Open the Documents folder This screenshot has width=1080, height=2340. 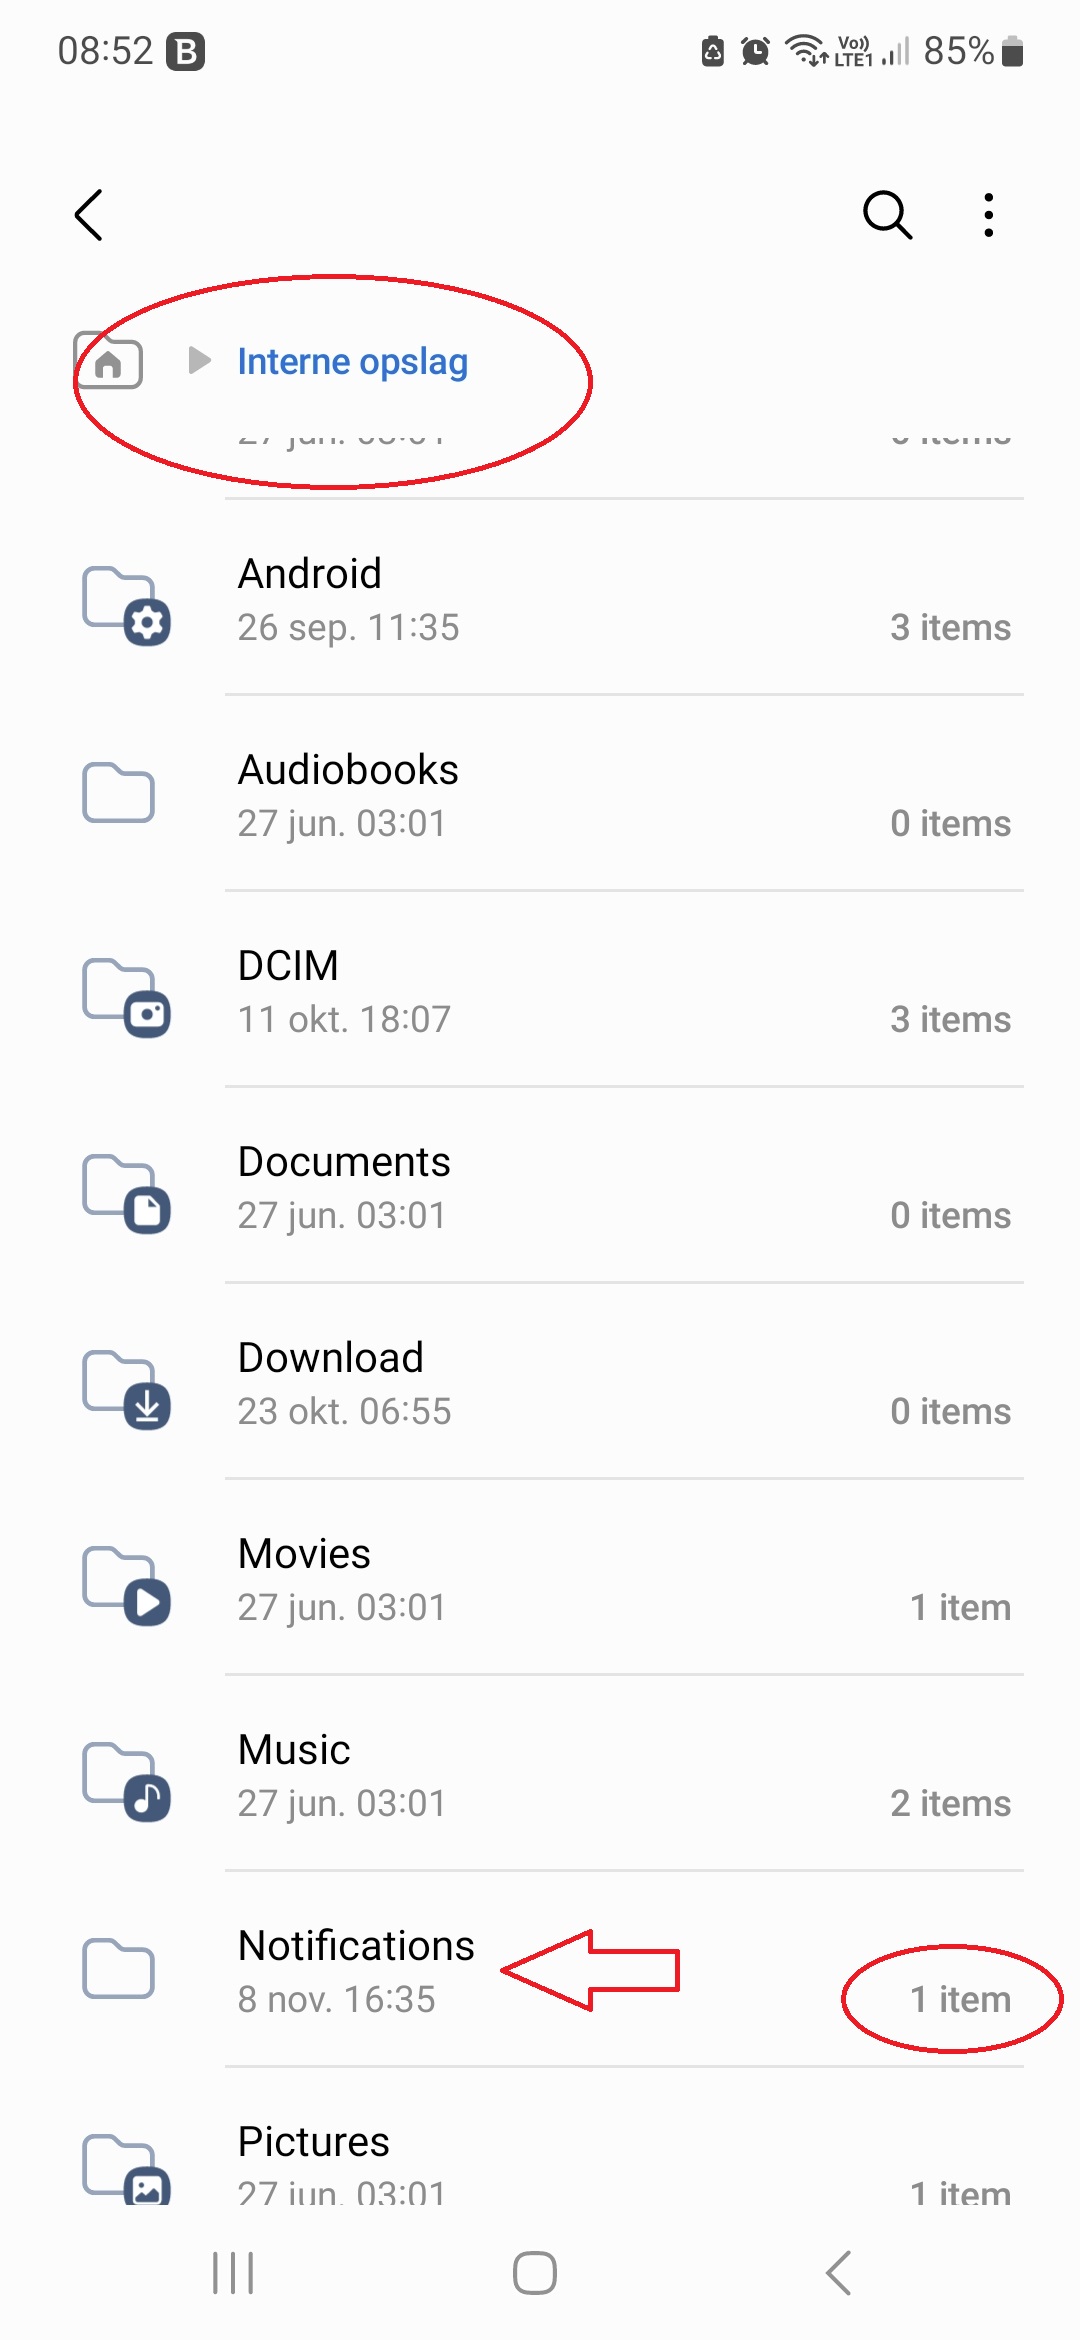point(344,1163)
